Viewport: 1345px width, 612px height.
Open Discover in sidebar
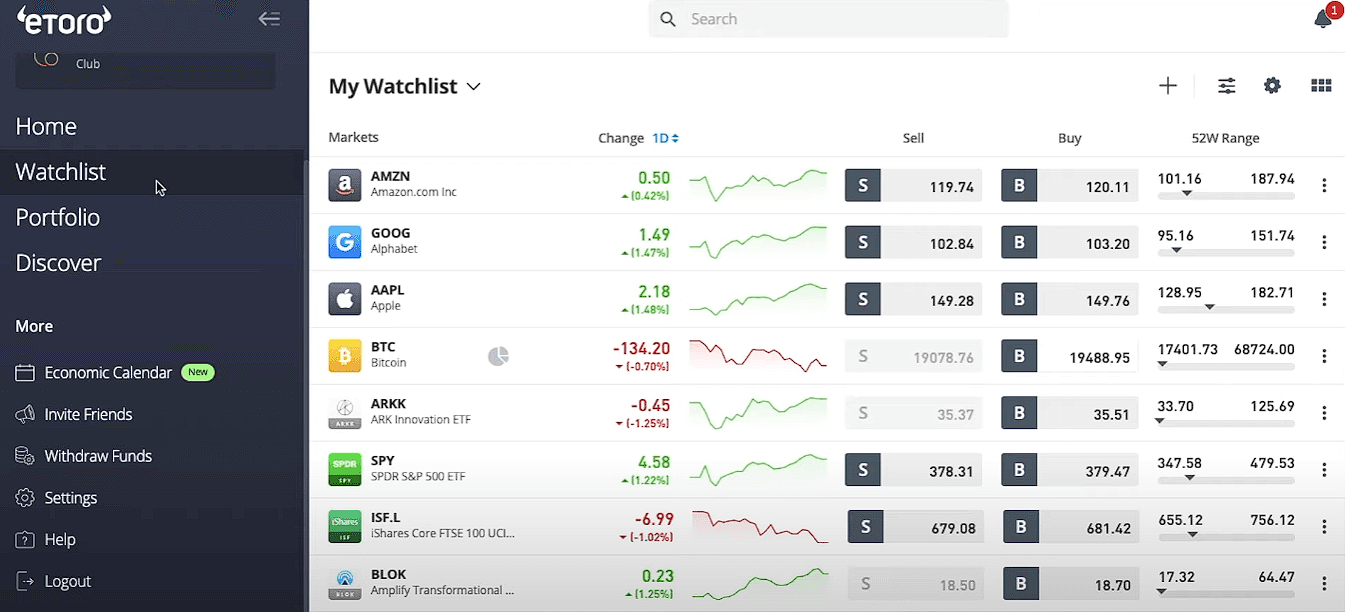tap(58, 263)
